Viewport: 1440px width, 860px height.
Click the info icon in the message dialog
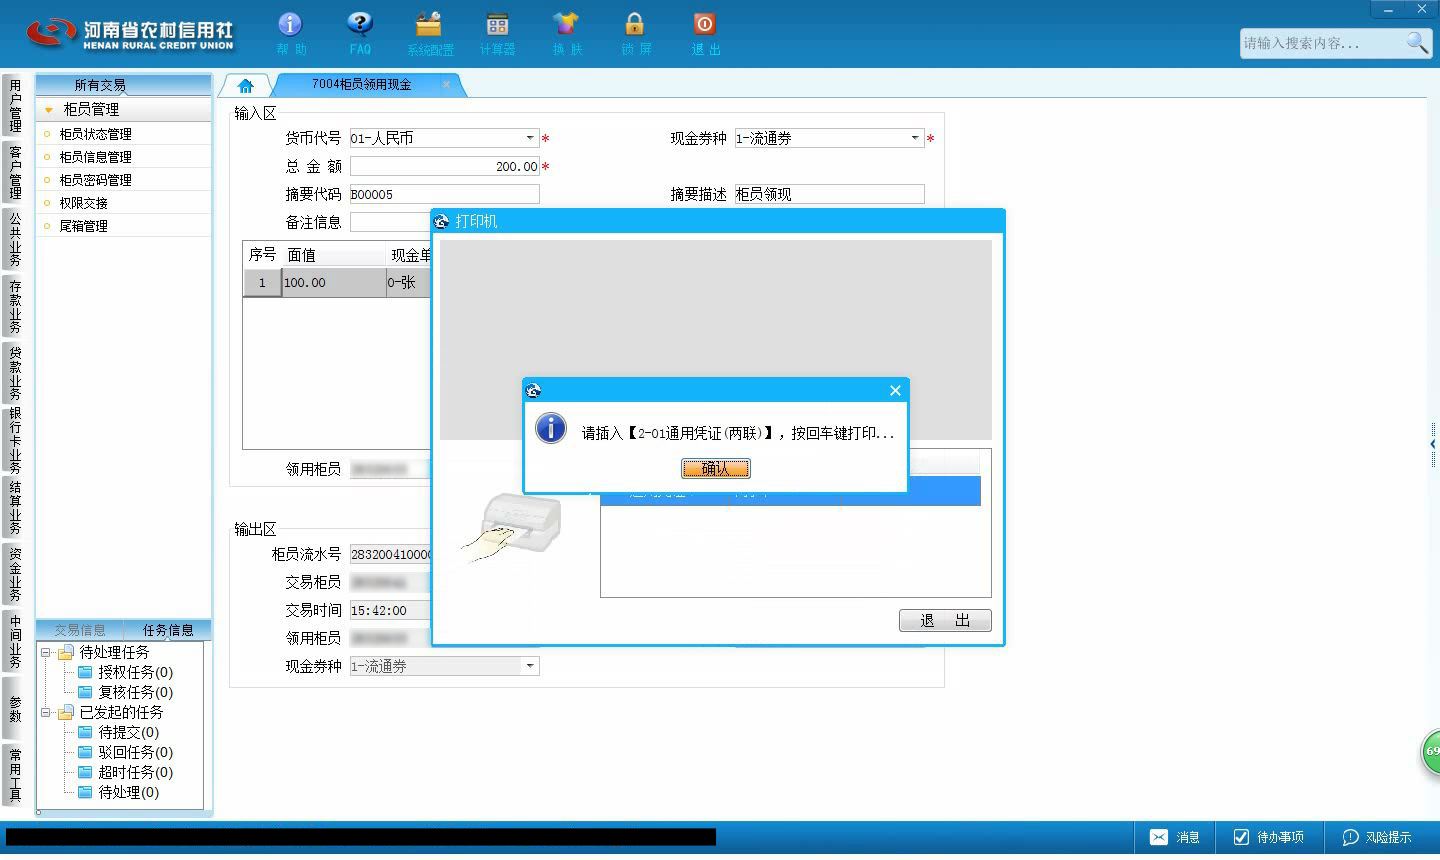(551, 428)
